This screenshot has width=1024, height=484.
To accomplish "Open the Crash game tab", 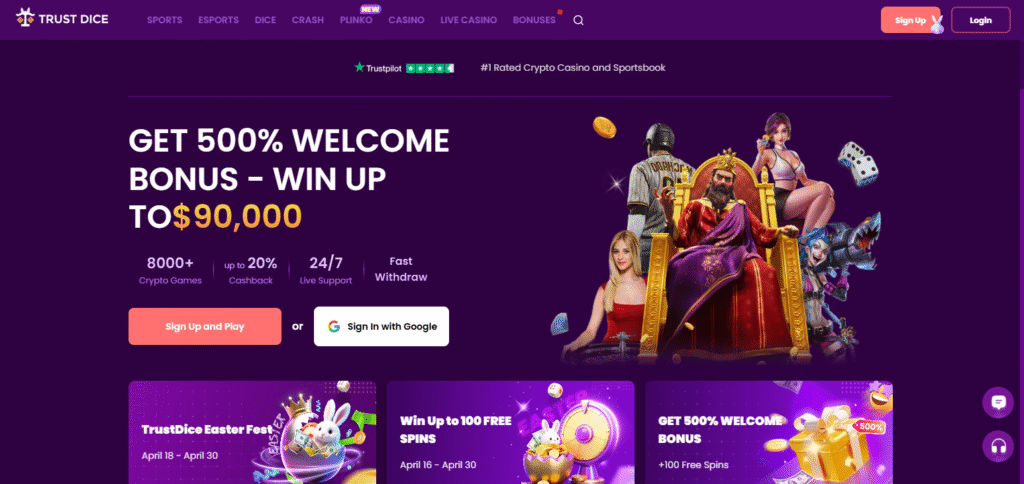I will click(x=308, y=20).
